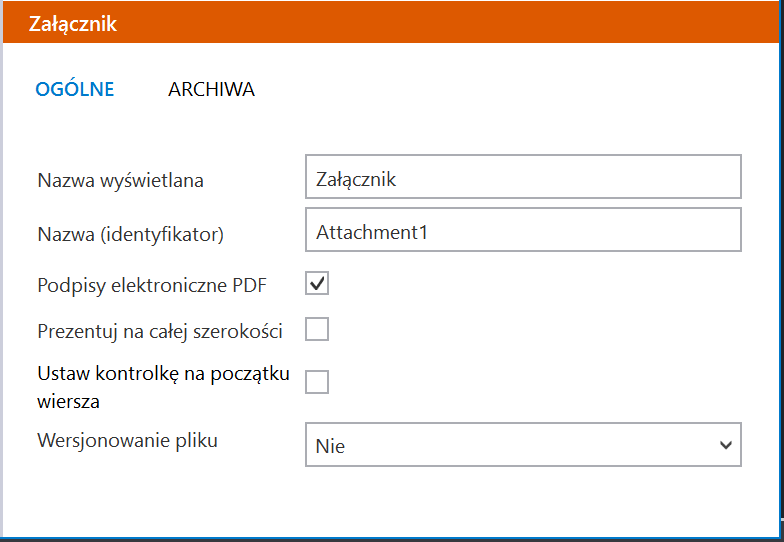Click the word Załącznik inside display name field
Image resolution: width=784 pixels, height=542 pixels.
point(356,180)
